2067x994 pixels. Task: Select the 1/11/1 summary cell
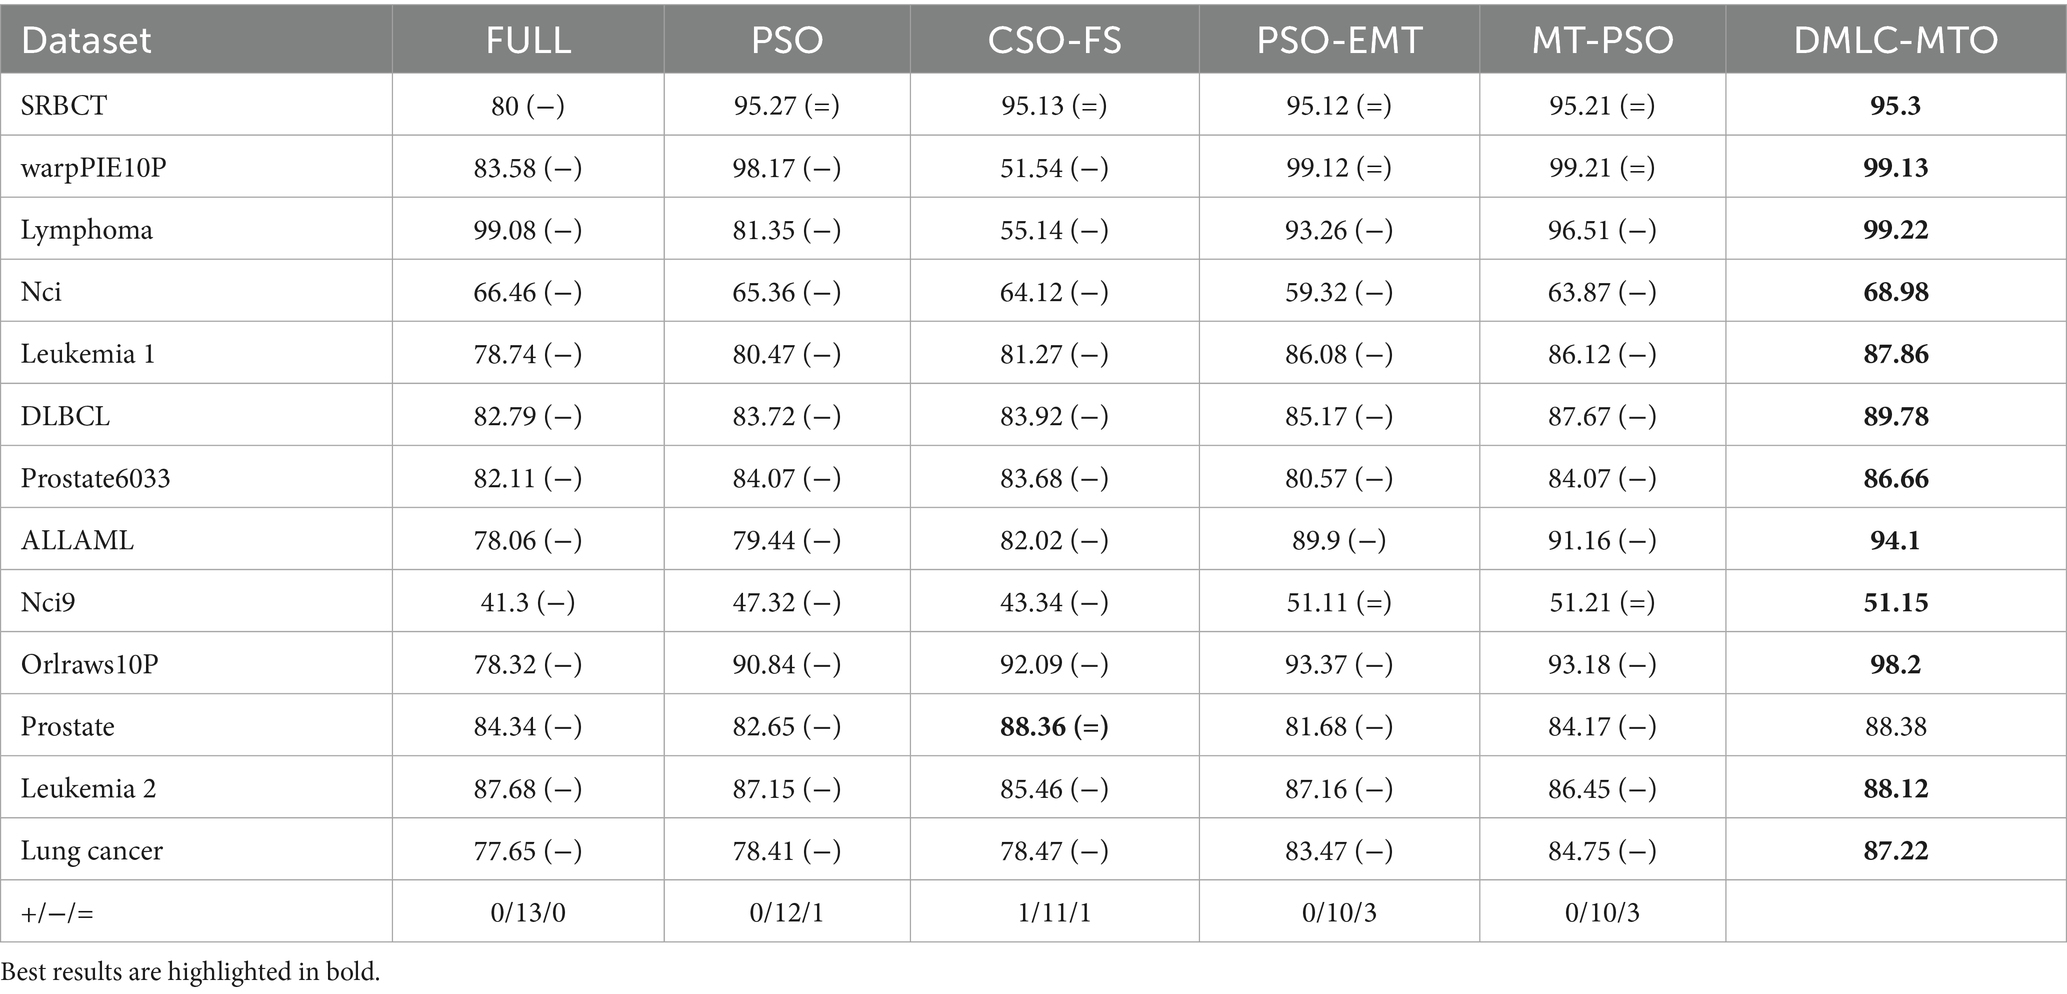[x=1054, y=912]
